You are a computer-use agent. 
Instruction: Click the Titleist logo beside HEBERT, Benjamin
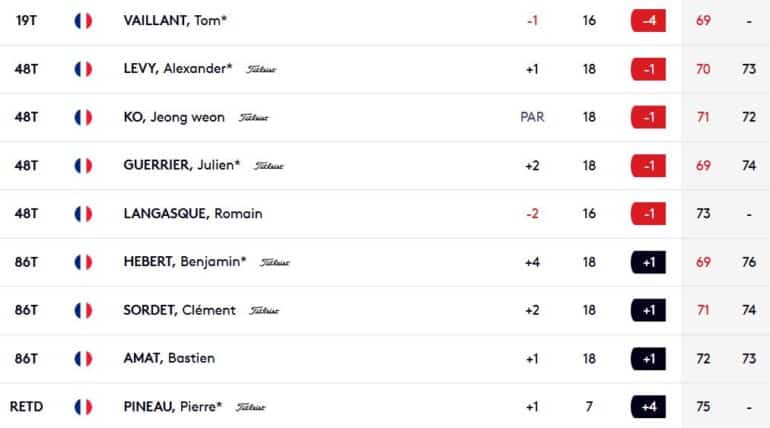click(275, 263)
